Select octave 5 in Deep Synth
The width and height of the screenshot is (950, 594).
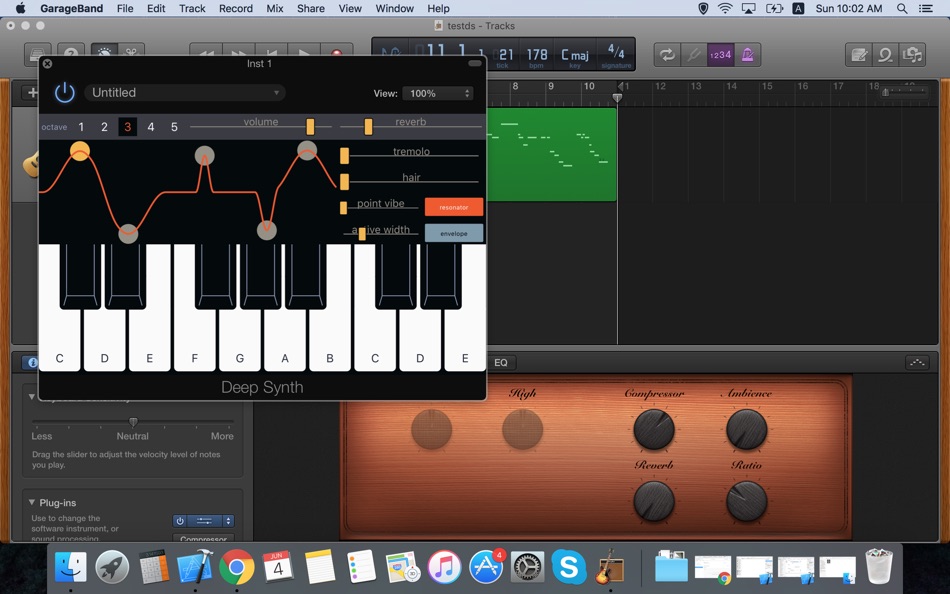pos(174,127)
